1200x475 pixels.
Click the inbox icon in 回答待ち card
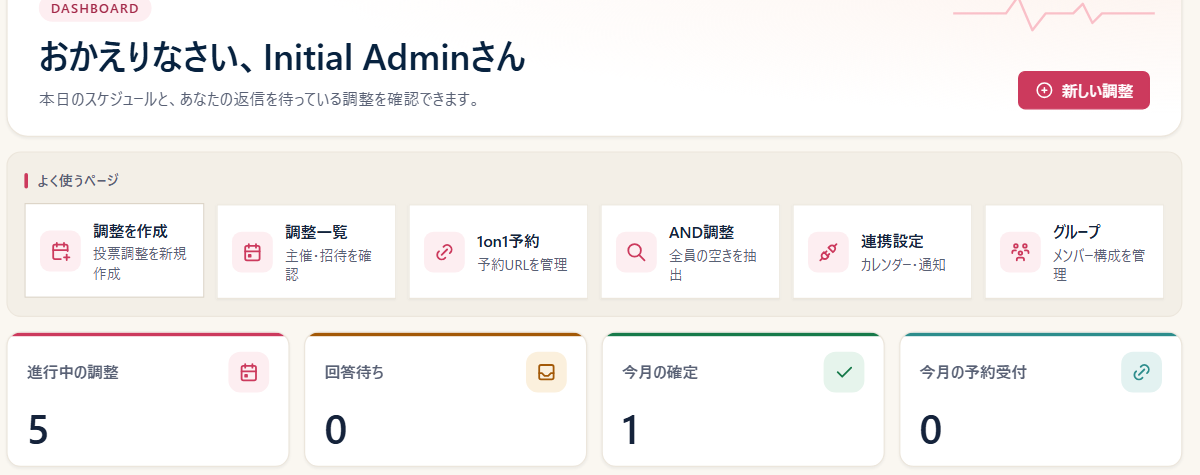coord(546,372)
